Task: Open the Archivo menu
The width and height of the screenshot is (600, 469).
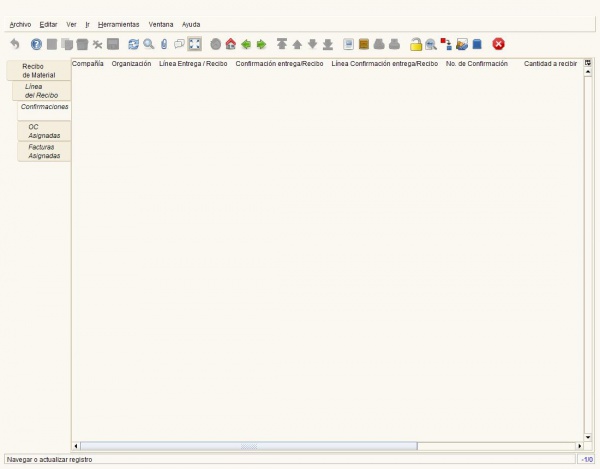Action: 20,23
